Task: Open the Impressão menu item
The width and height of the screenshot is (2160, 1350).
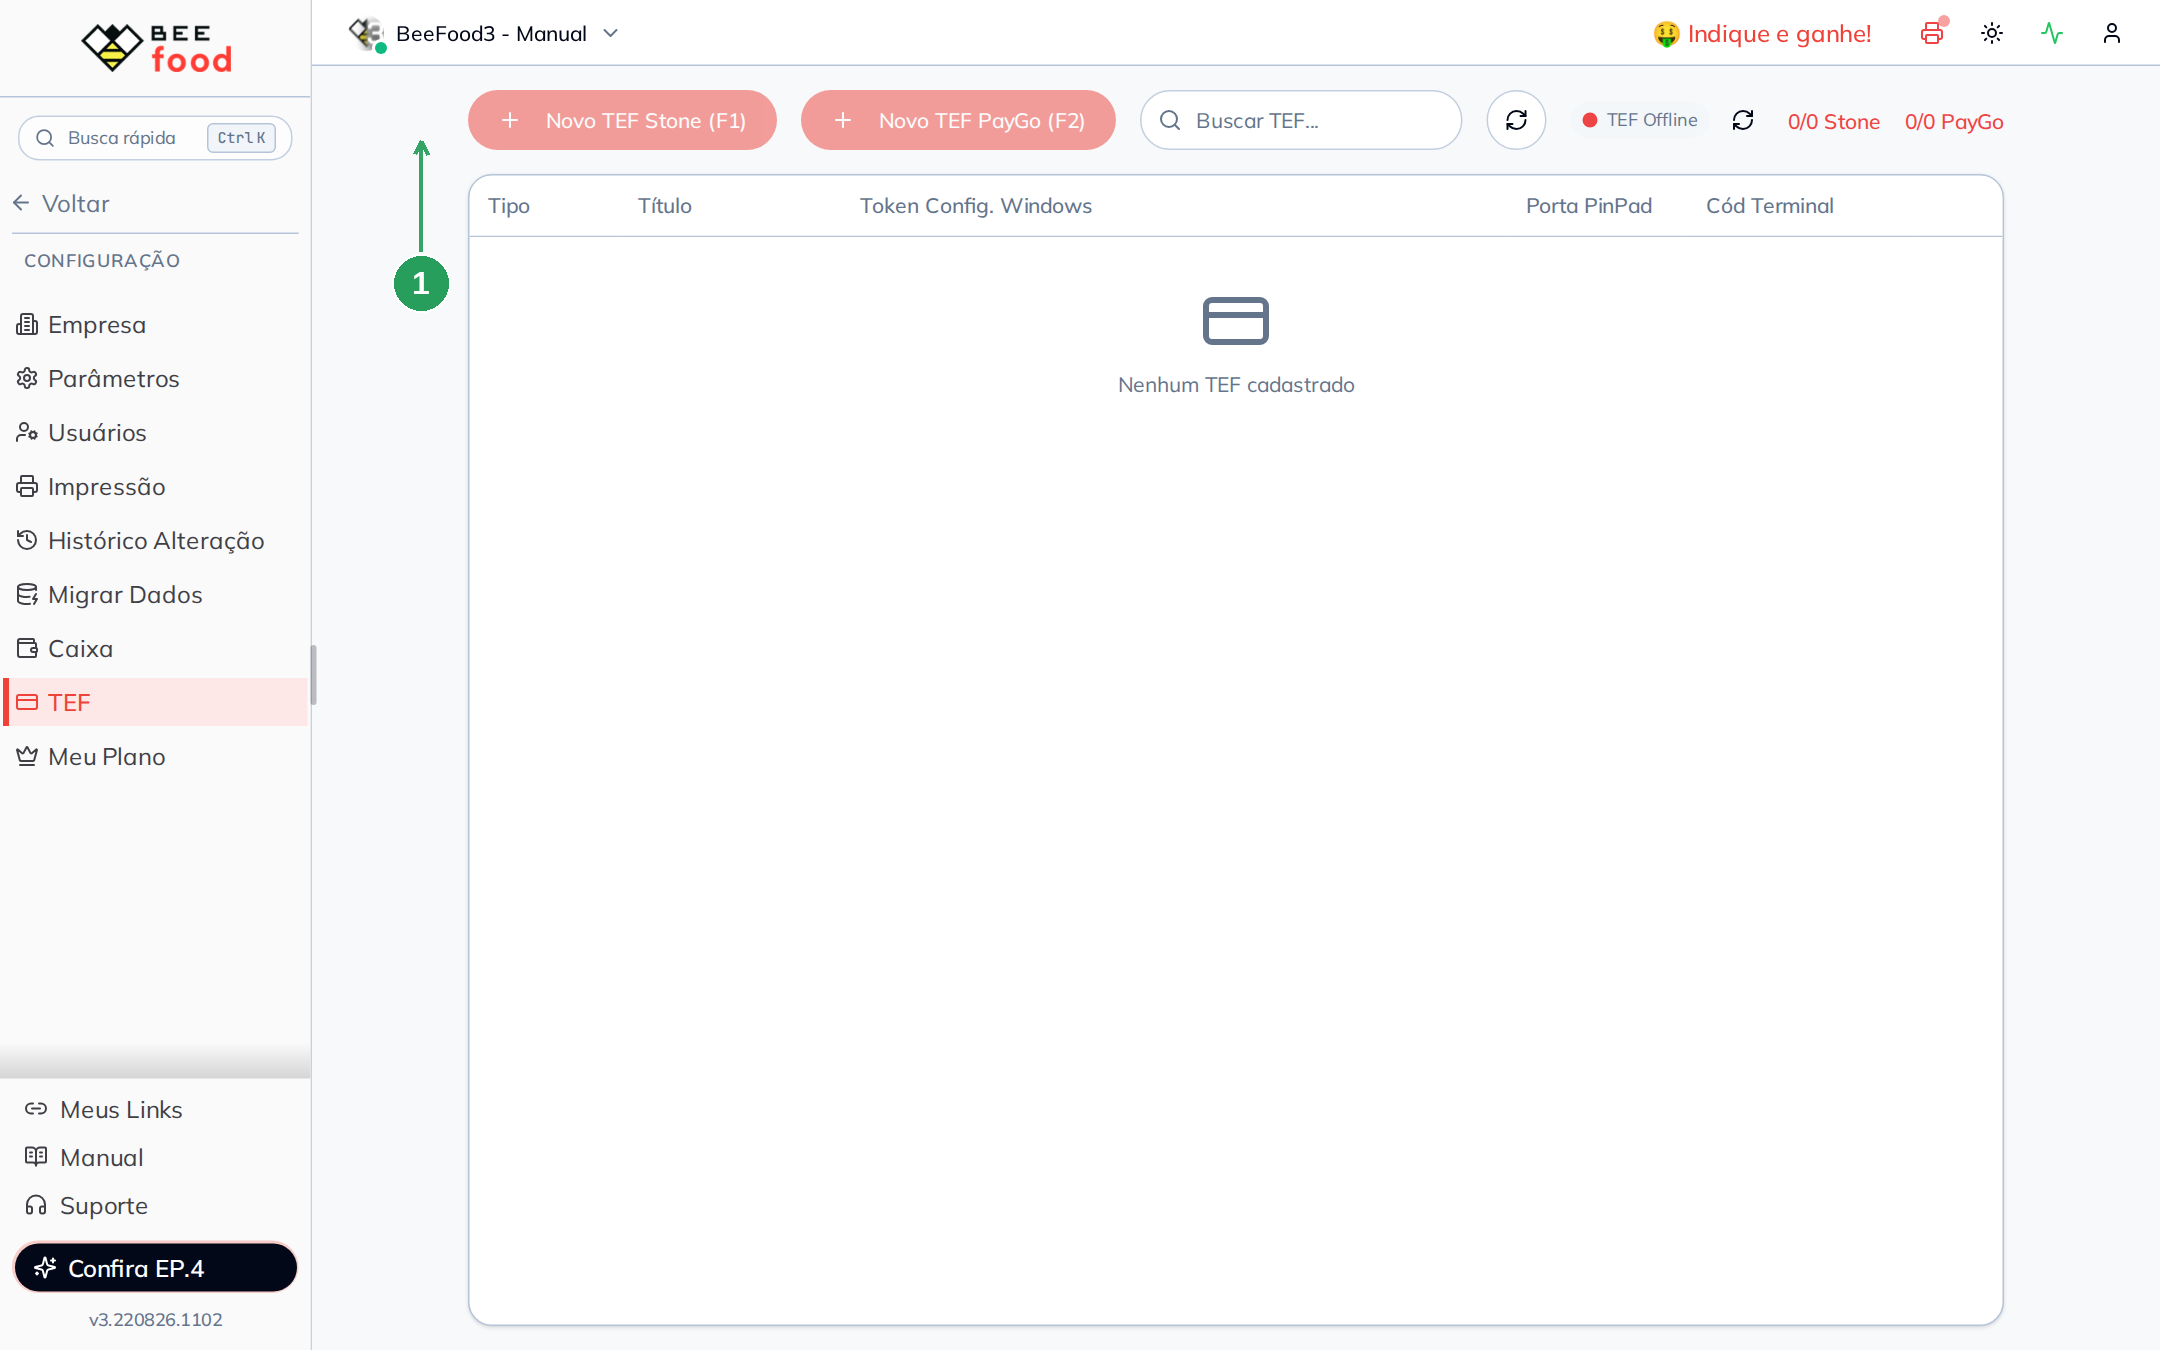Action: 155,487
